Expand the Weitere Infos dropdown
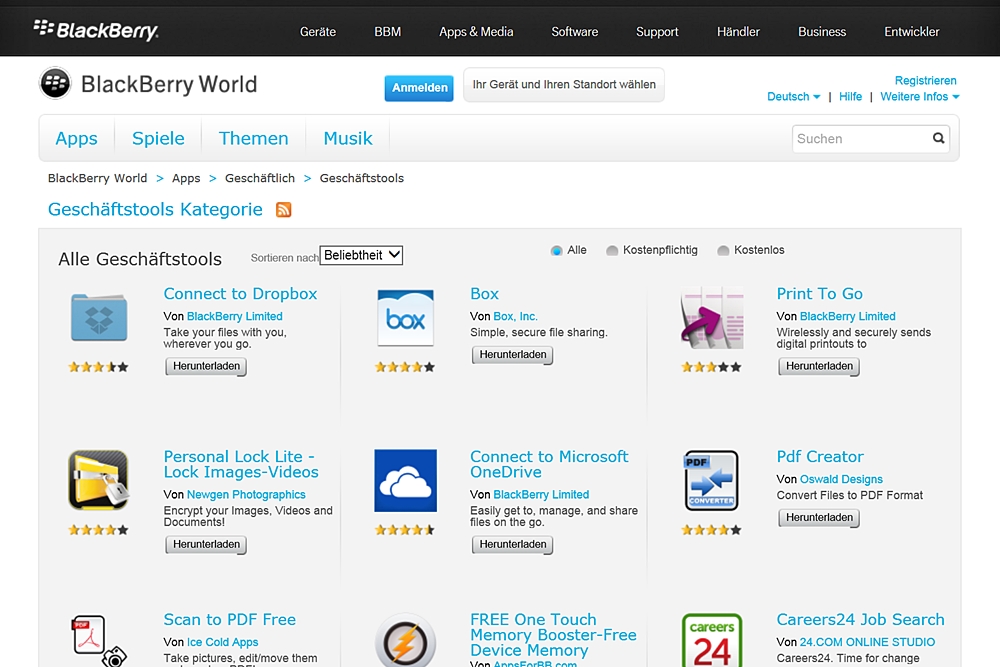This screenshot has height=667, width=1000. (x=920, y=96)
